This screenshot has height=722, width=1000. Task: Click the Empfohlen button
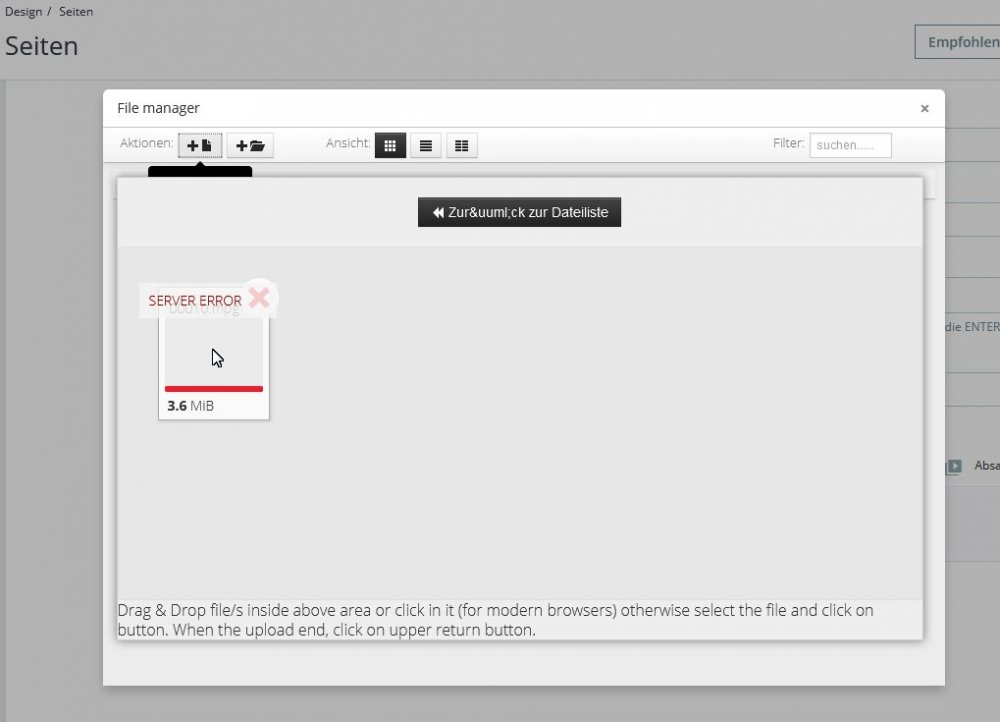click(x=957, y=42)
